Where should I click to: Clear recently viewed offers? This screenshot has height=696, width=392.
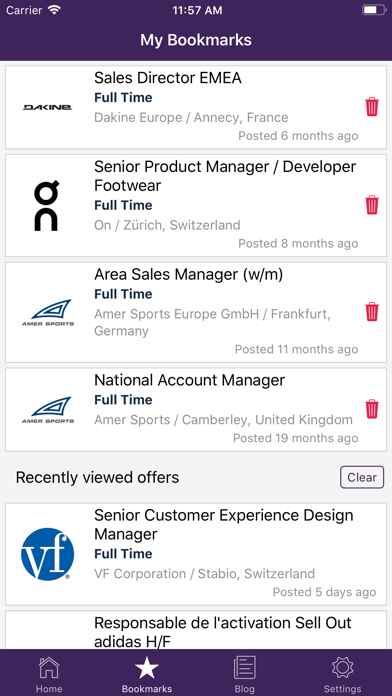[362, 477]
